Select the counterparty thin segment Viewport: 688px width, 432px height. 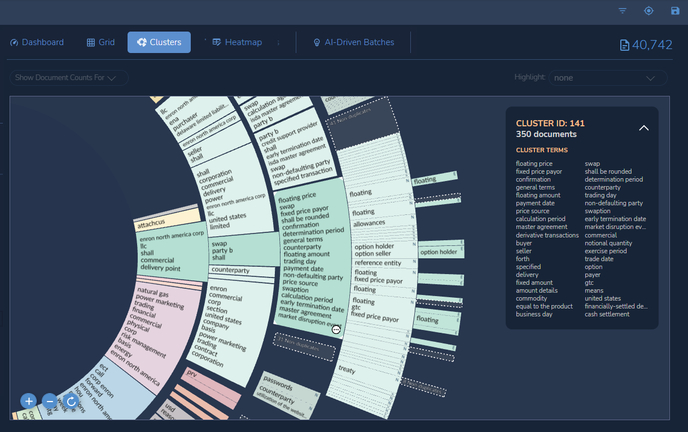[x=241, y=270]
